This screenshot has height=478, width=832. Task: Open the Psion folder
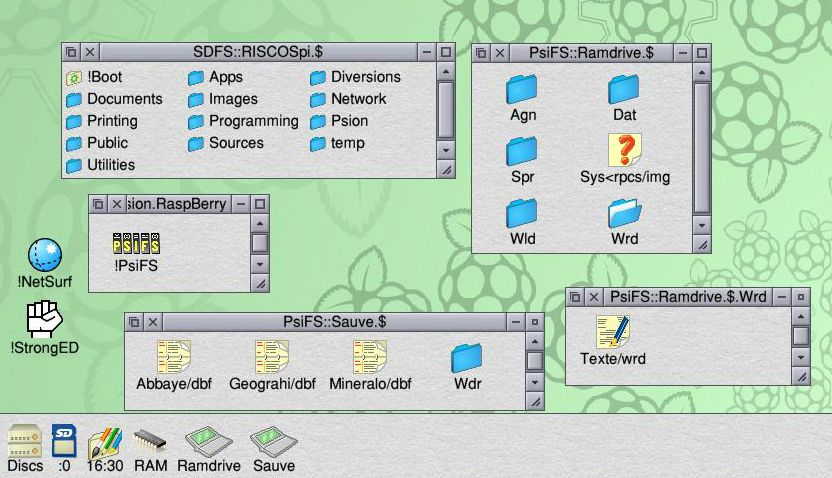[x=339, y=121]
